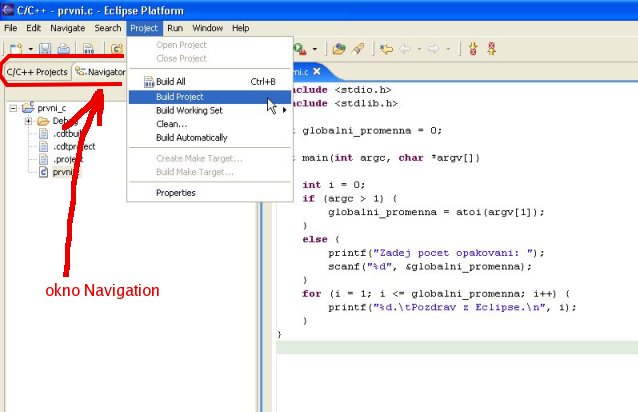This screenshot has width=638, height=412.
Task: Switch to C/C++ Projects tab
Action: point(37,72)
